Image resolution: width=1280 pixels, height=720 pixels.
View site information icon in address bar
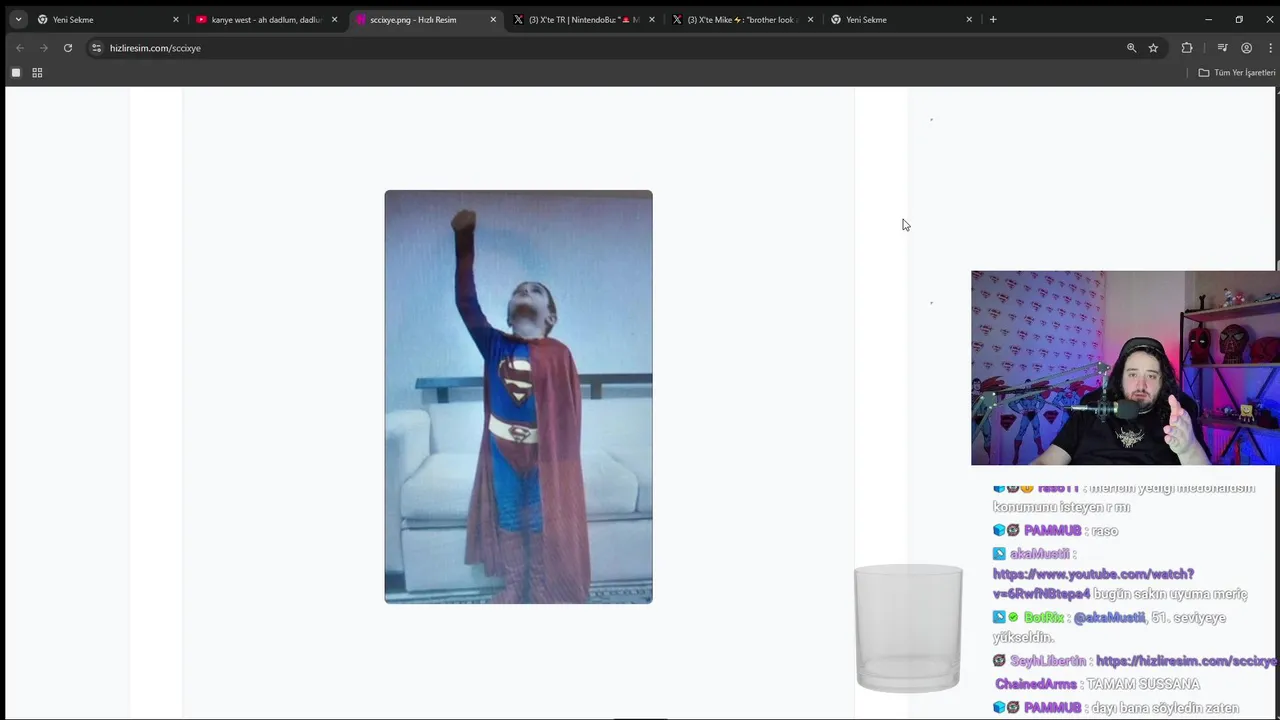(x=96, y=48)
